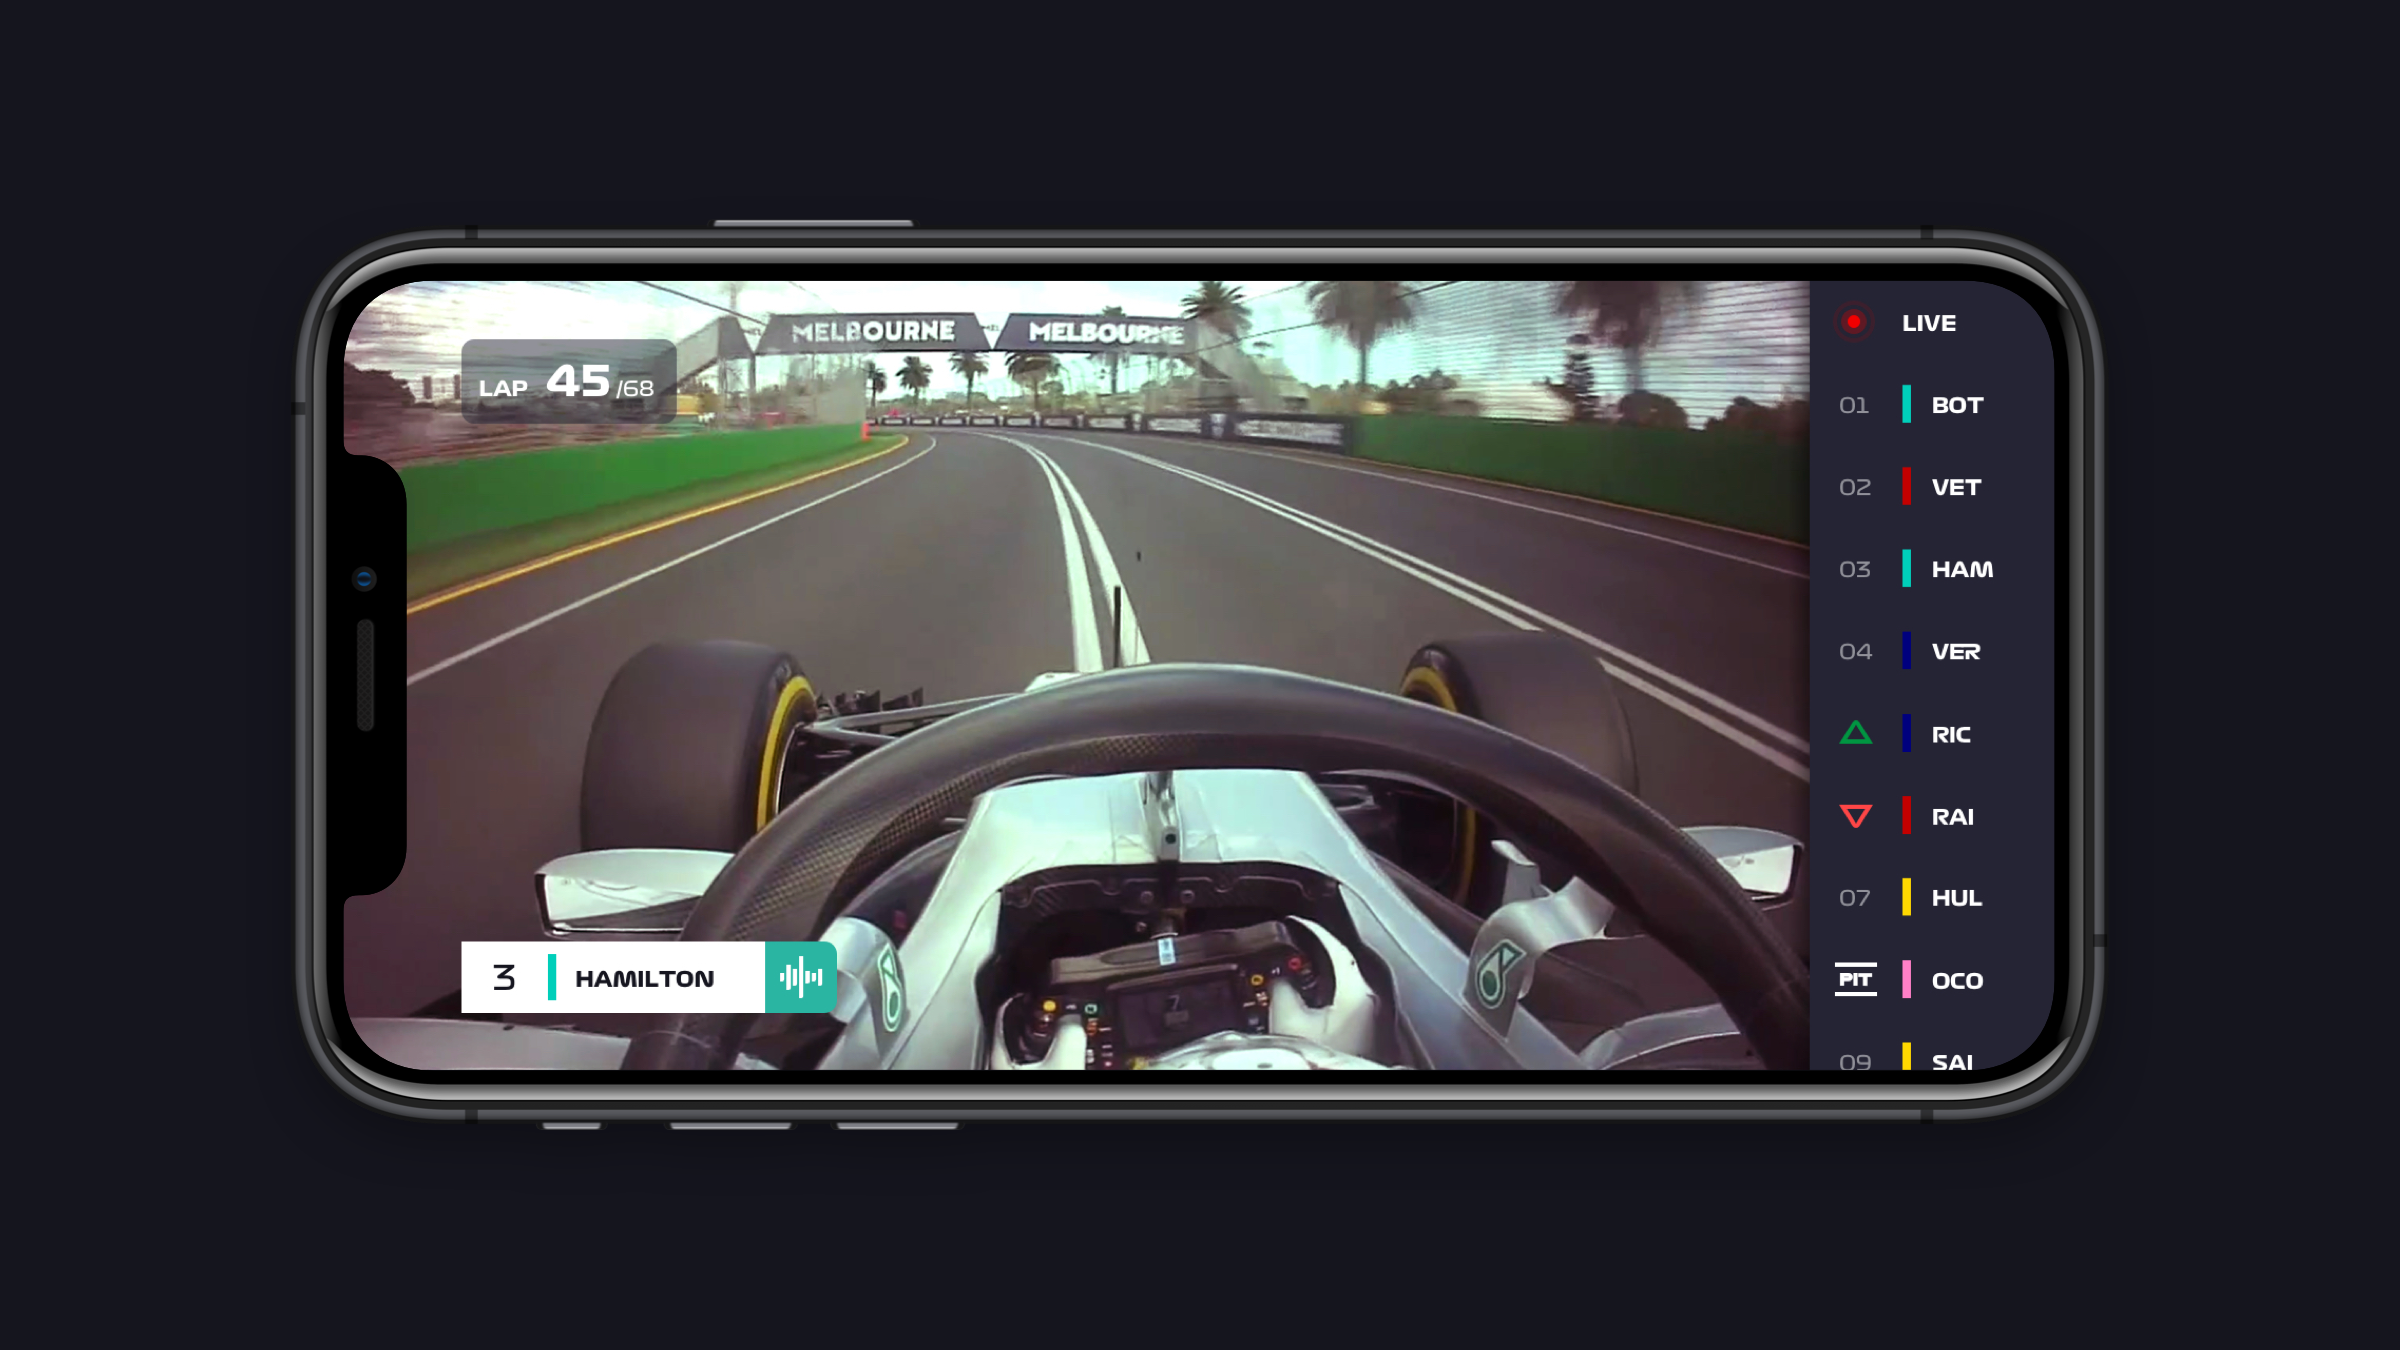The width and height of the screenshot is (2400, 1350).
Task: Select HUL in position 07
Action: [1956, 898]
